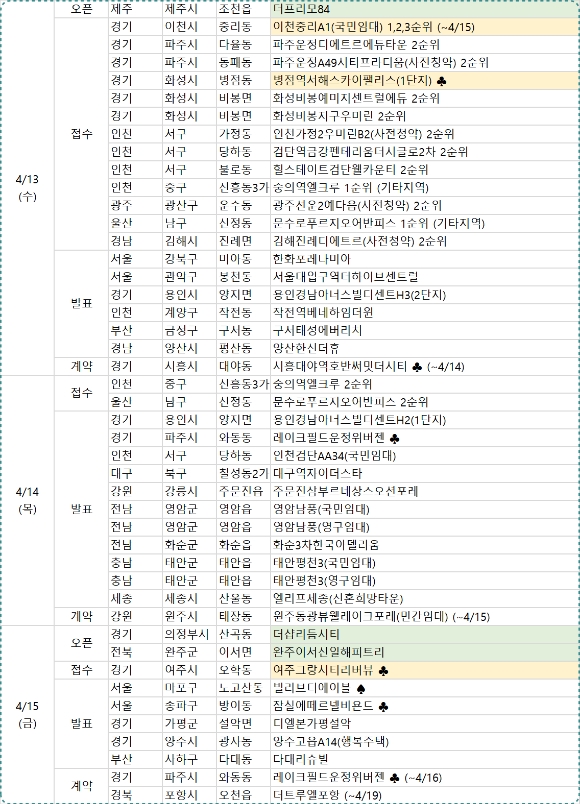Click the 힐스테이트검단웰카운티 2순위 cell
The image size is (580, 804).
point(425,170)
